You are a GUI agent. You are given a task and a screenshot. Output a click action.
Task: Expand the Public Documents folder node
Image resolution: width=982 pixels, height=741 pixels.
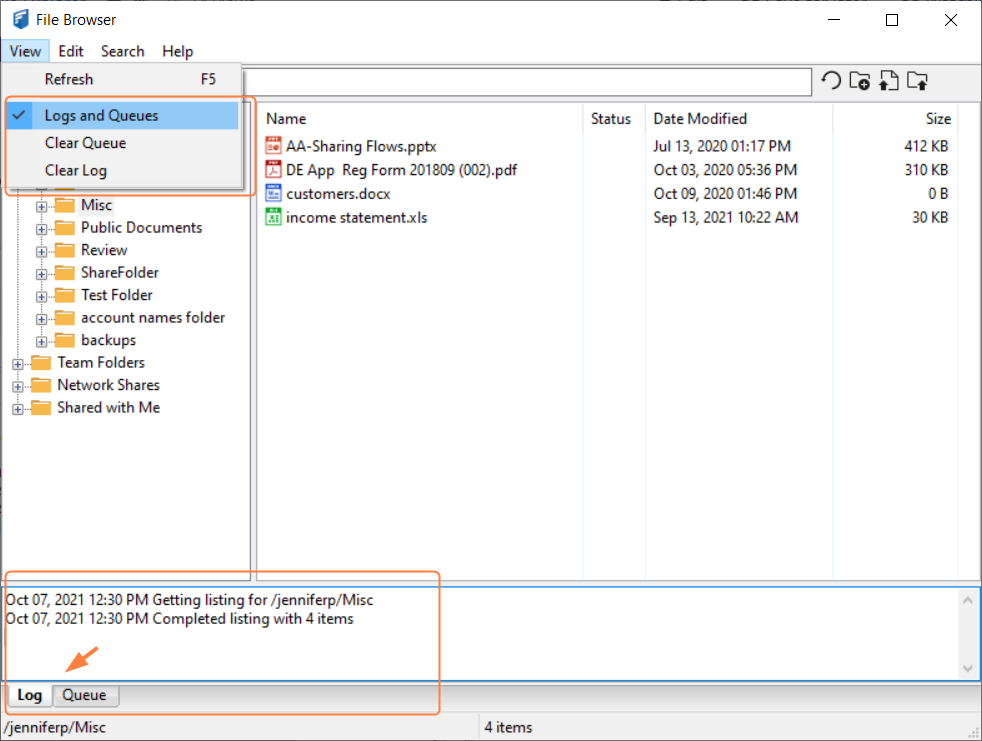pyautogui.click(x=42, y=229)
